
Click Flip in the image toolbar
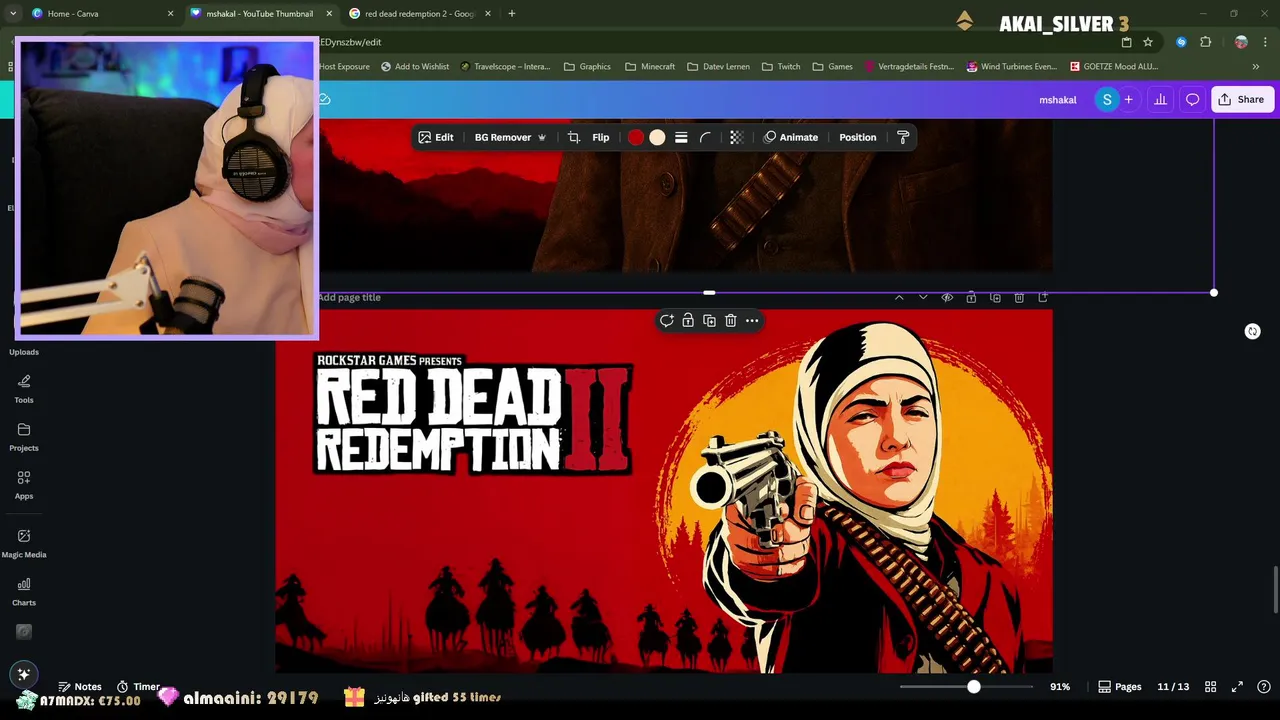[601, 137]
